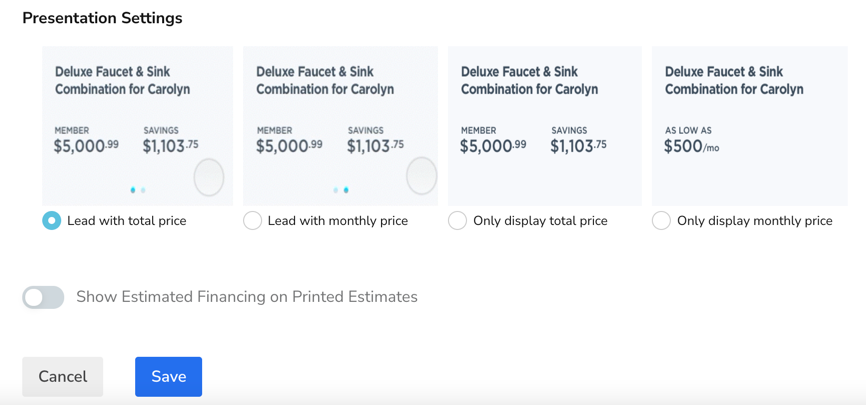
Task: Select 'Only display total price' radio button
Action: point(457,221)
